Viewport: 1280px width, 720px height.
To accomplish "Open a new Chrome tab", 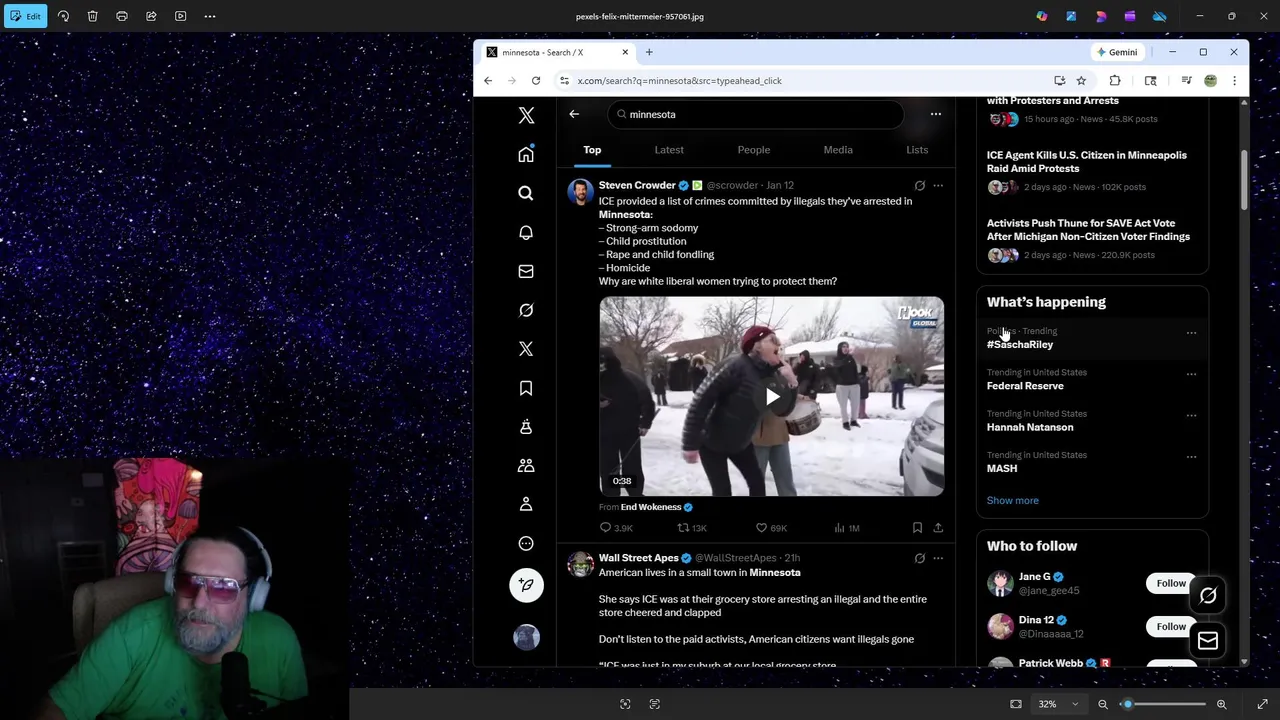I will click(x=649, y=52).
